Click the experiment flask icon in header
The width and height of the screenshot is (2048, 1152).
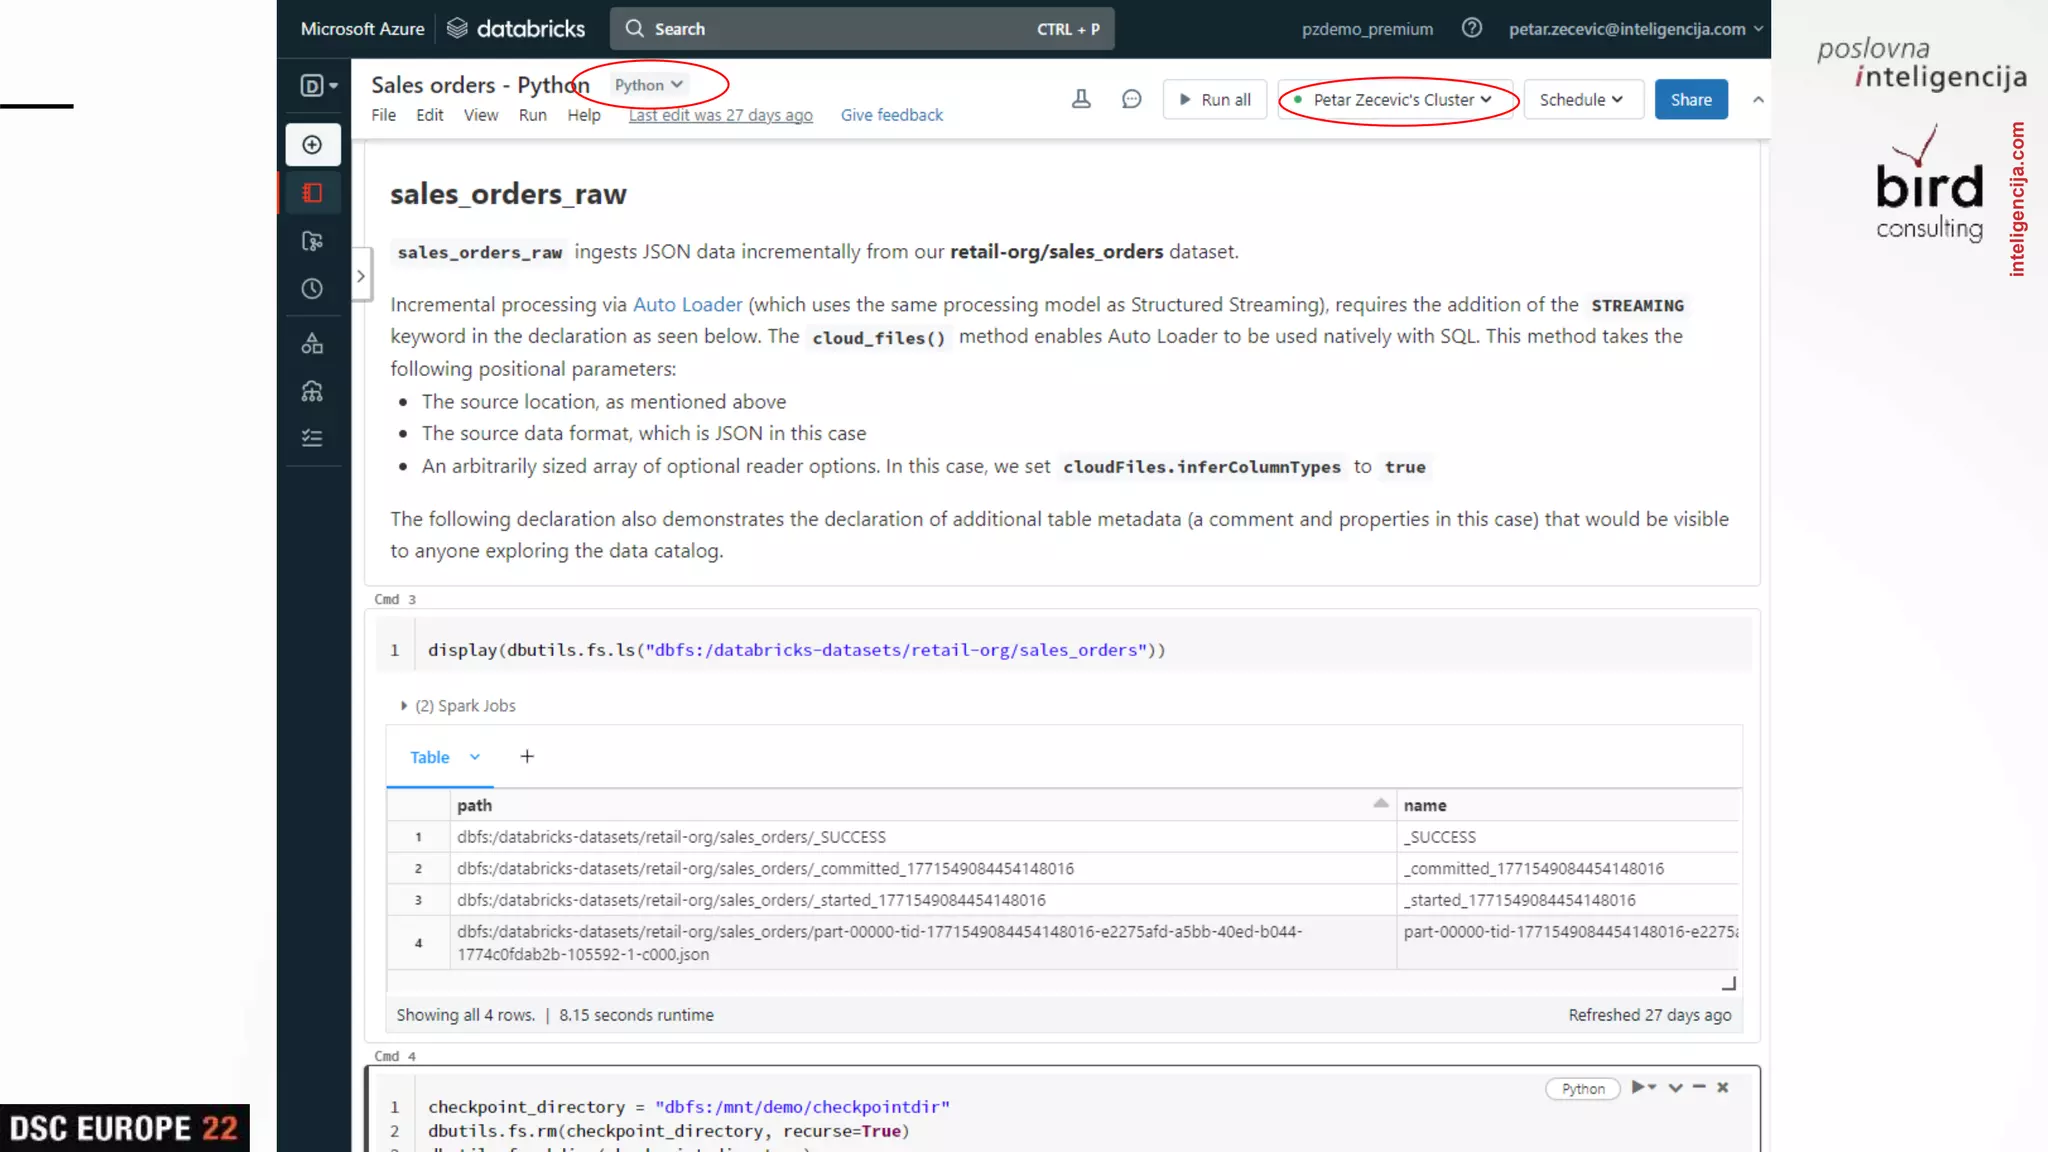1081,99
